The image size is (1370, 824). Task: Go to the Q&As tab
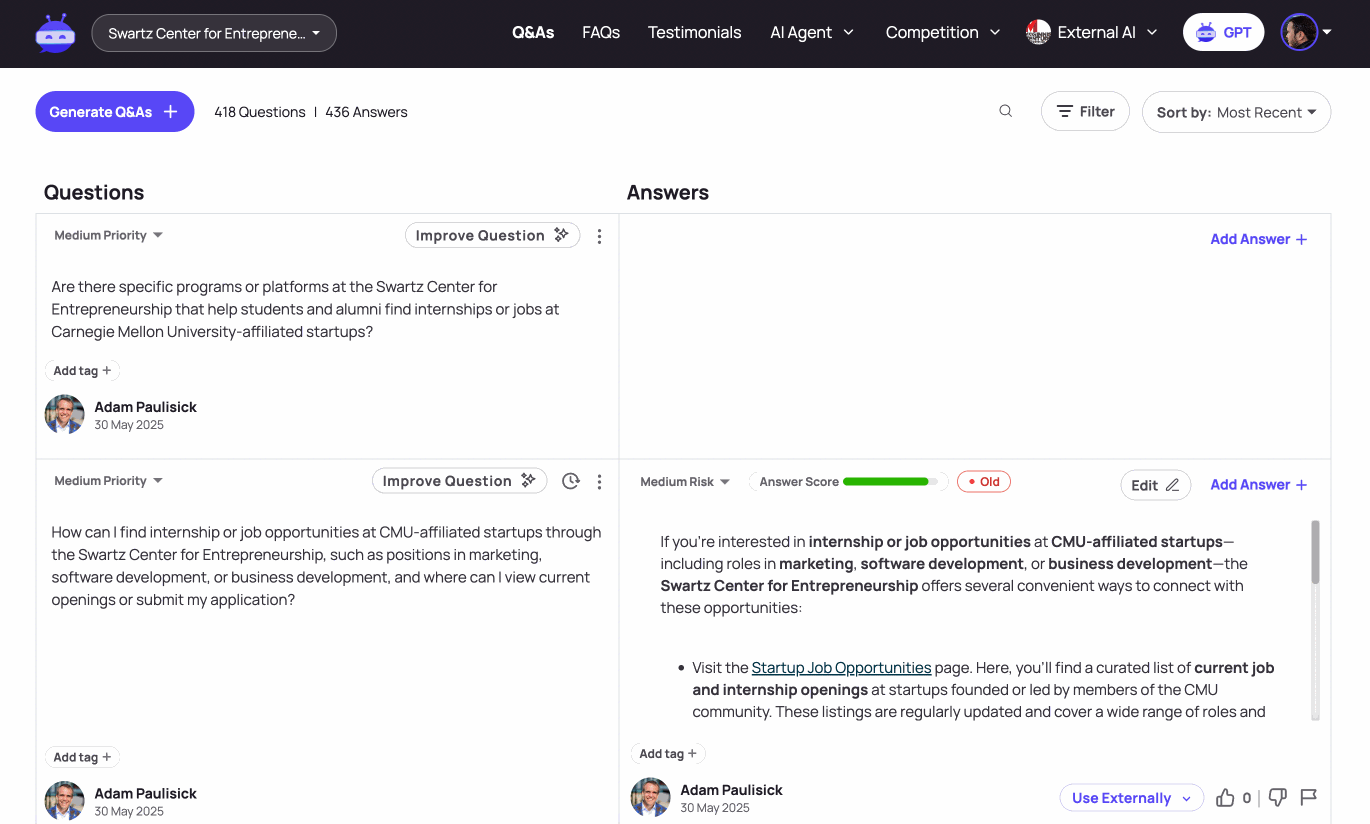533,32
